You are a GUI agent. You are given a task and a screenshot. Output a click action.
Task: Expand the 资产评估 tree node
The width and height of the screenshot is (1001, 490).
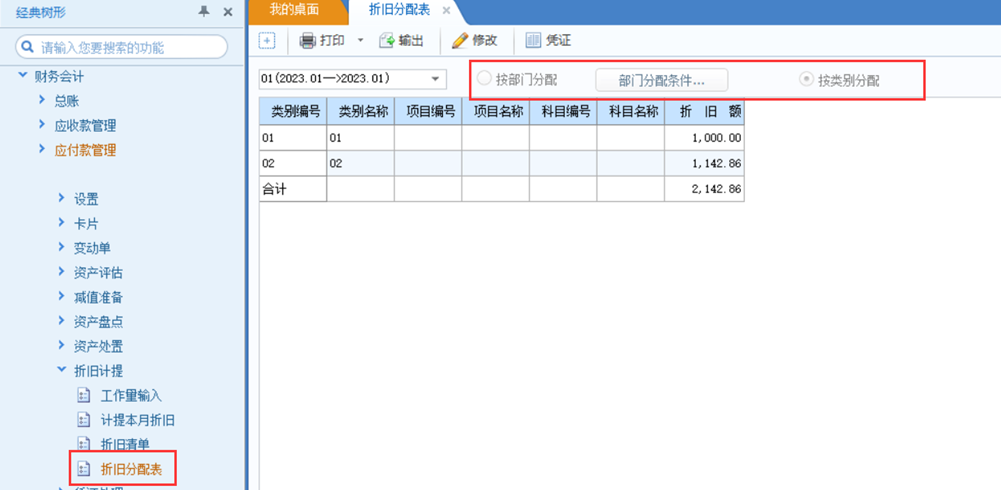(x=61, y=272)
